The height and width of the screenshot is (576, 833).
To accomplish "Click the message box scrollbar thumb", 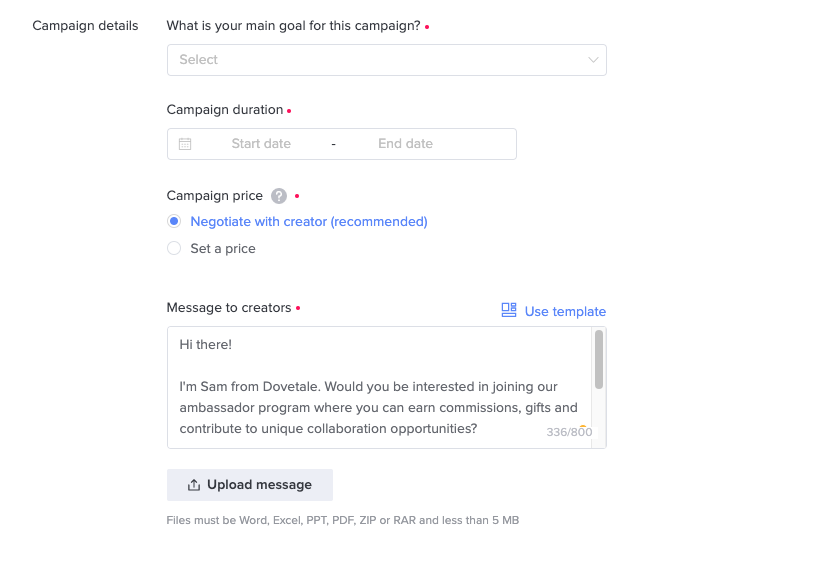I will pos(599,359).
